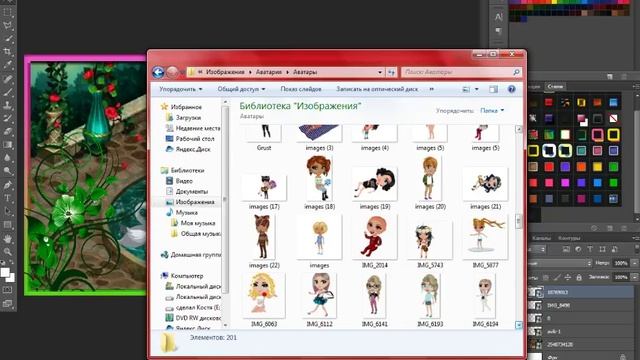Toggle Explorer preview pane button
Viewport: 640px width, 360px height.
(493, 89)
